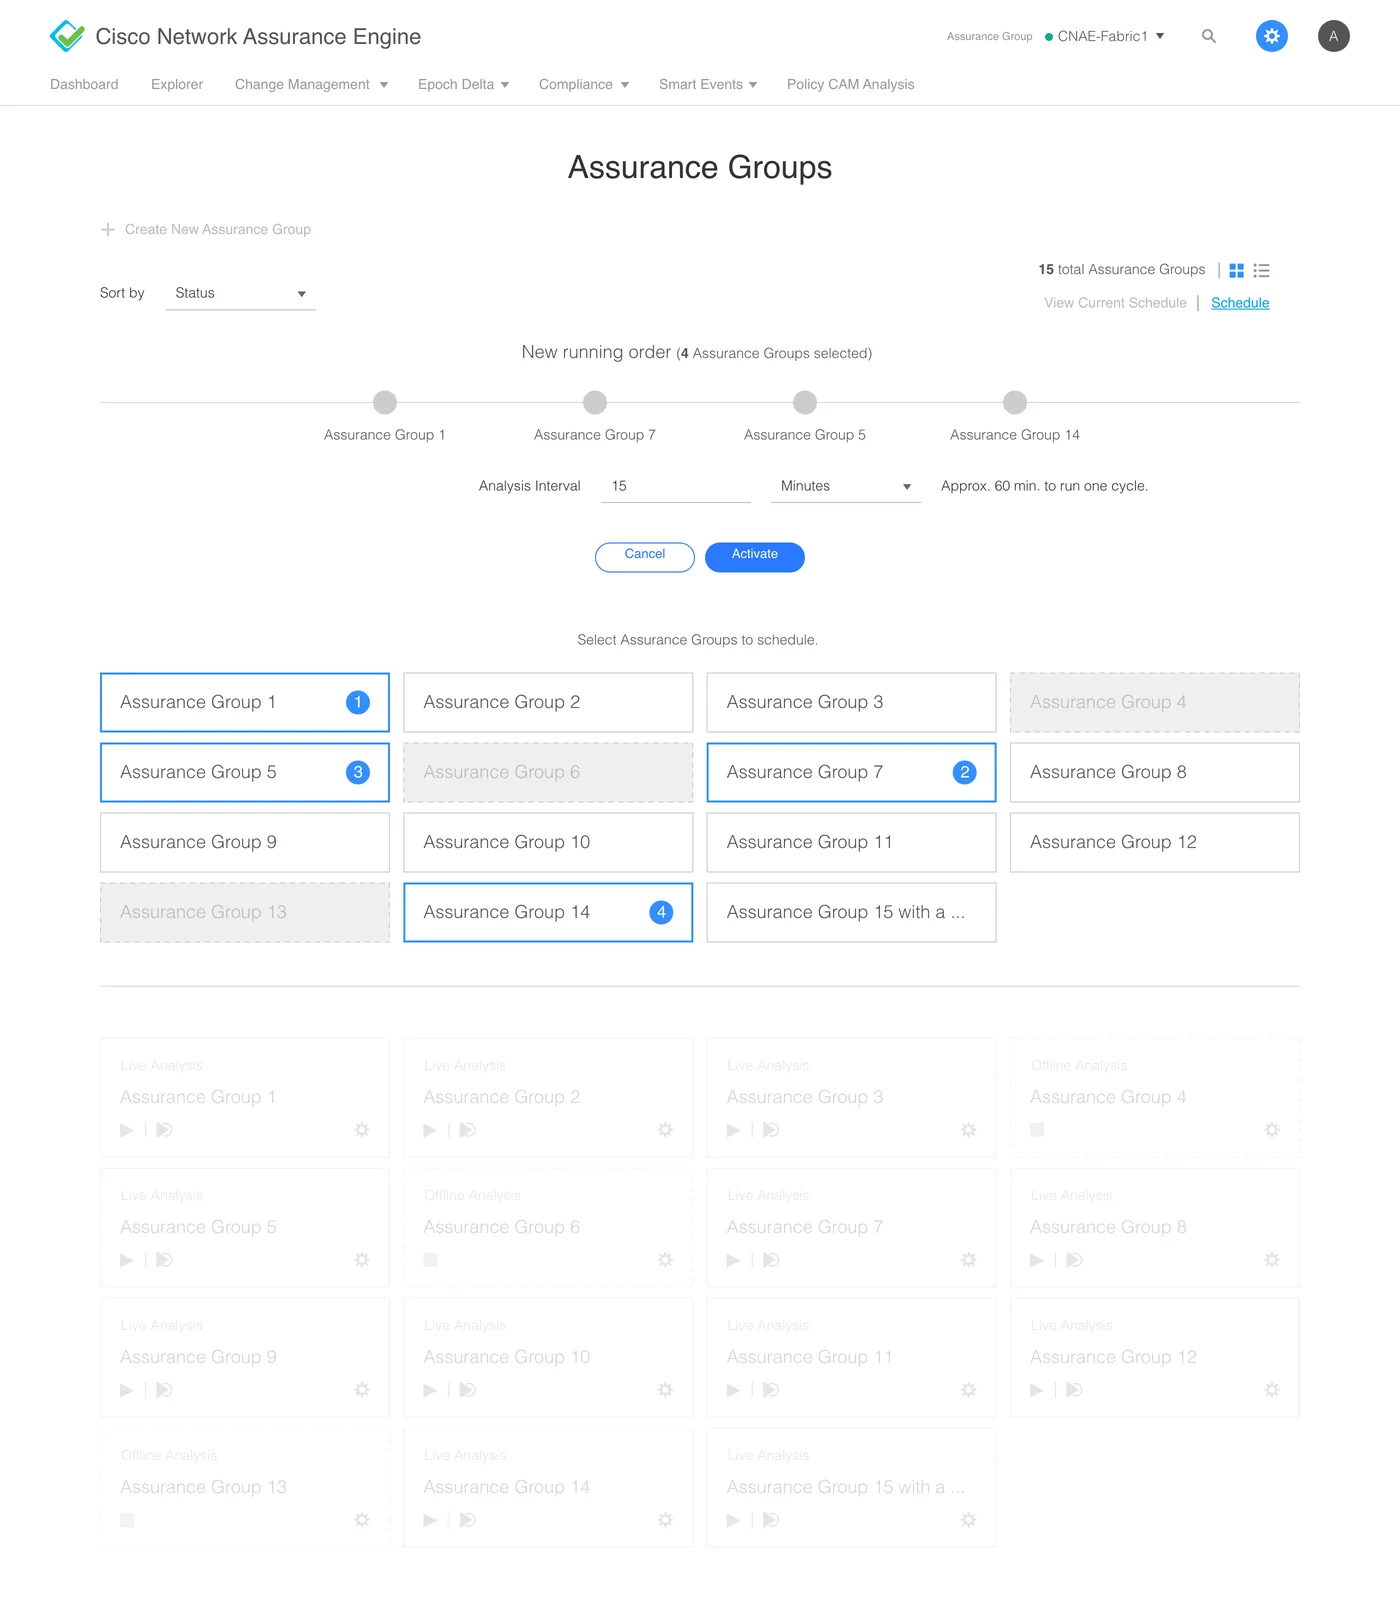1400x1600 pixels.
Task: Click the search magnifier icon in header
Action: point(1209,36)
